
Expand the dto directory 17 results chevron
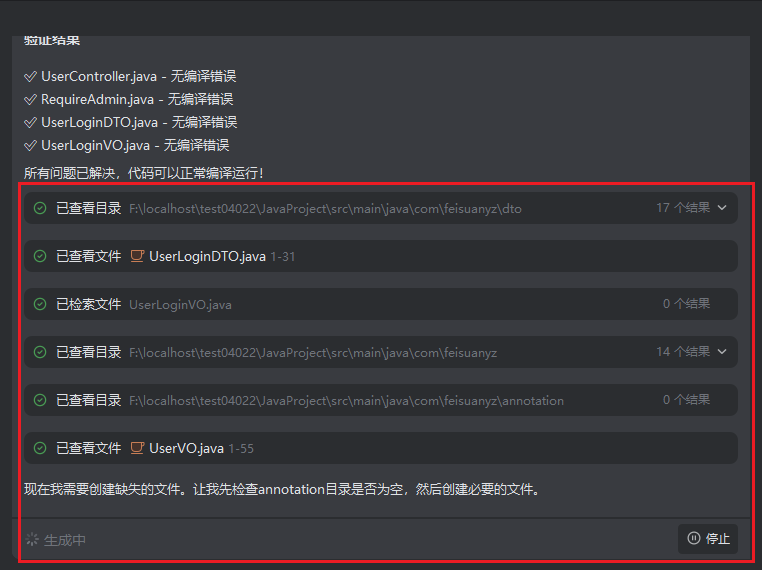click(723, 208)
